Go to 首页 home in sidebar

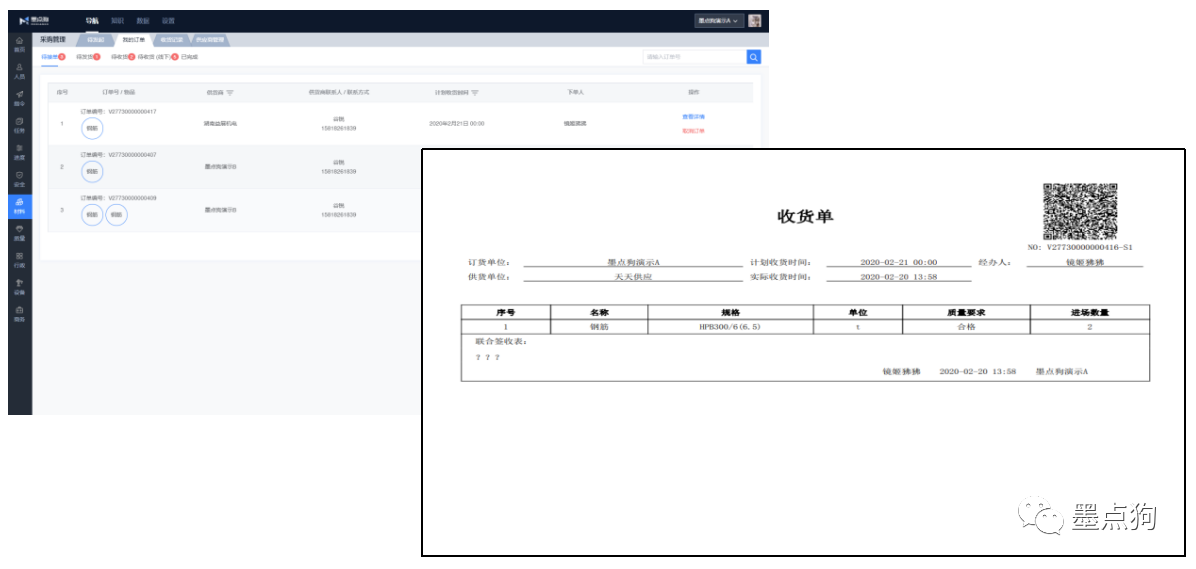(19, 43)
